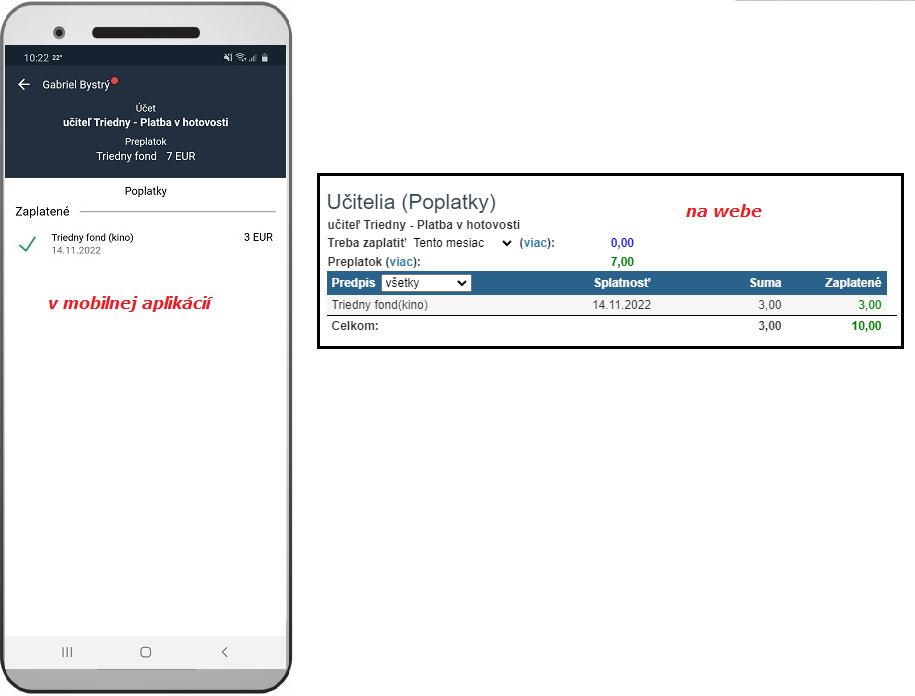
Task: Click the green '7,00' overpayment value
Action: [x=622, y=262]
